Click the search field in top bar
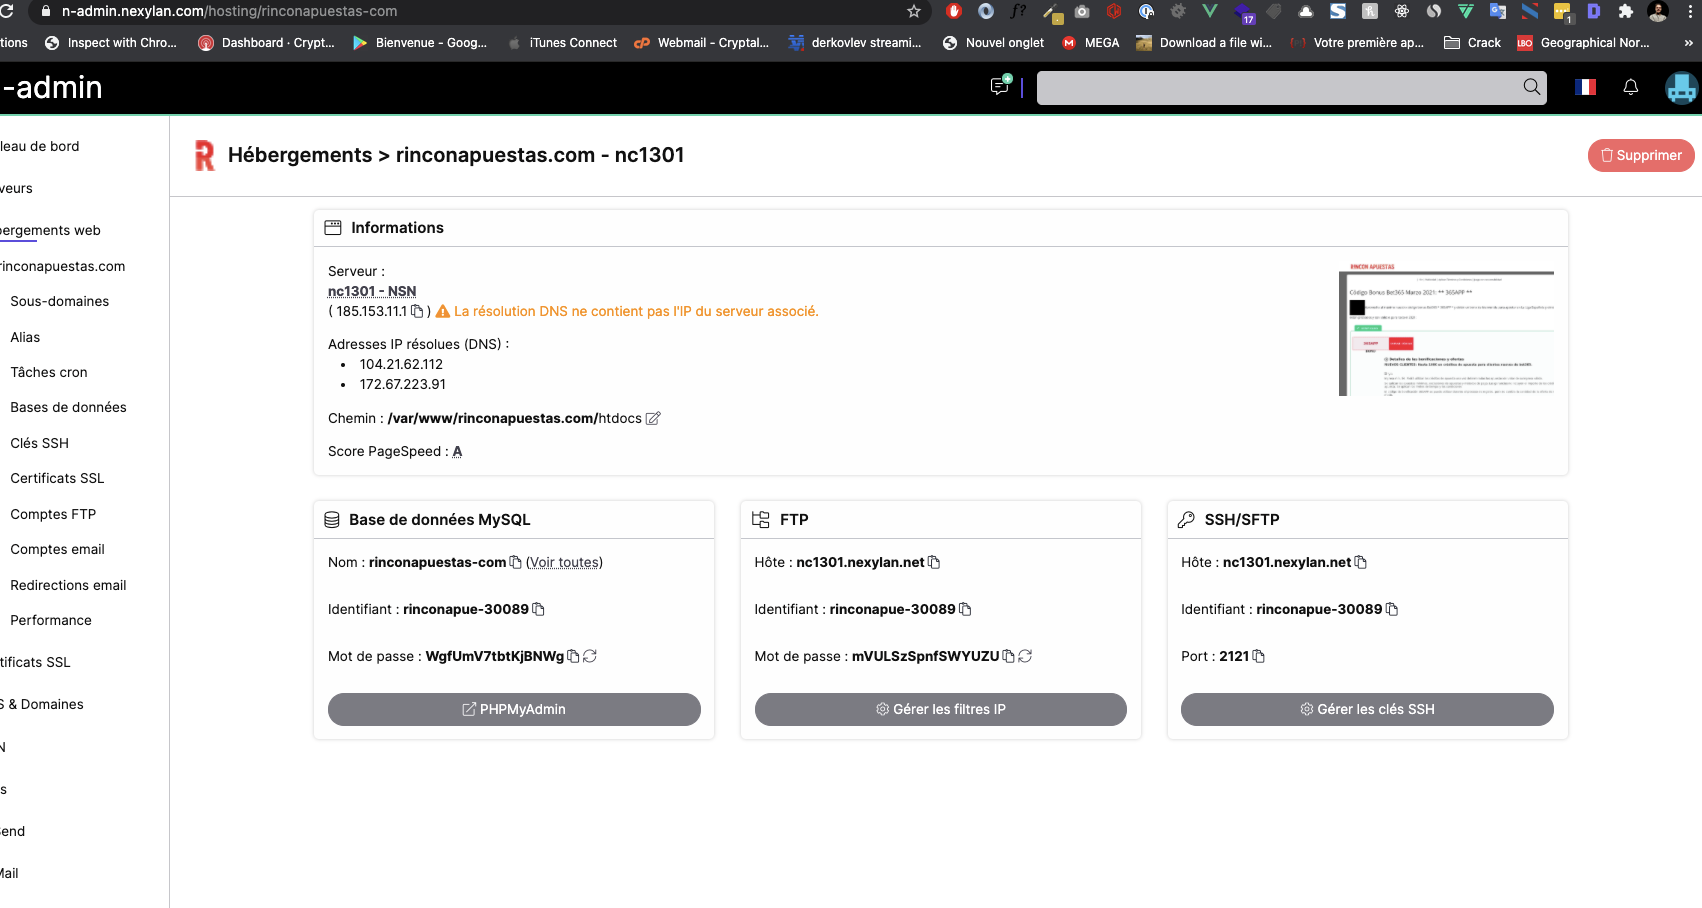1702x908 pixels. tap(1280, 87)
